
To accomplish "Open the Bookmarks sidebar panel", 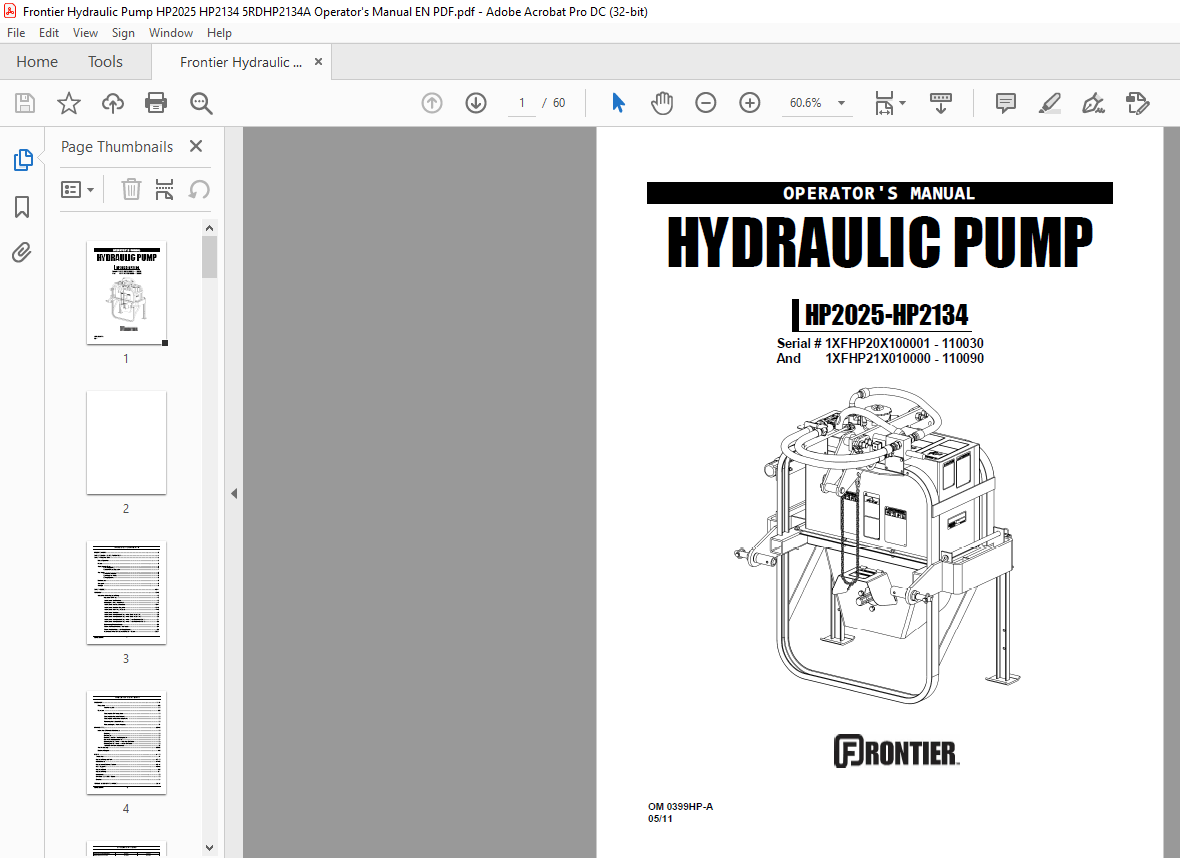I will click(22, 207).
